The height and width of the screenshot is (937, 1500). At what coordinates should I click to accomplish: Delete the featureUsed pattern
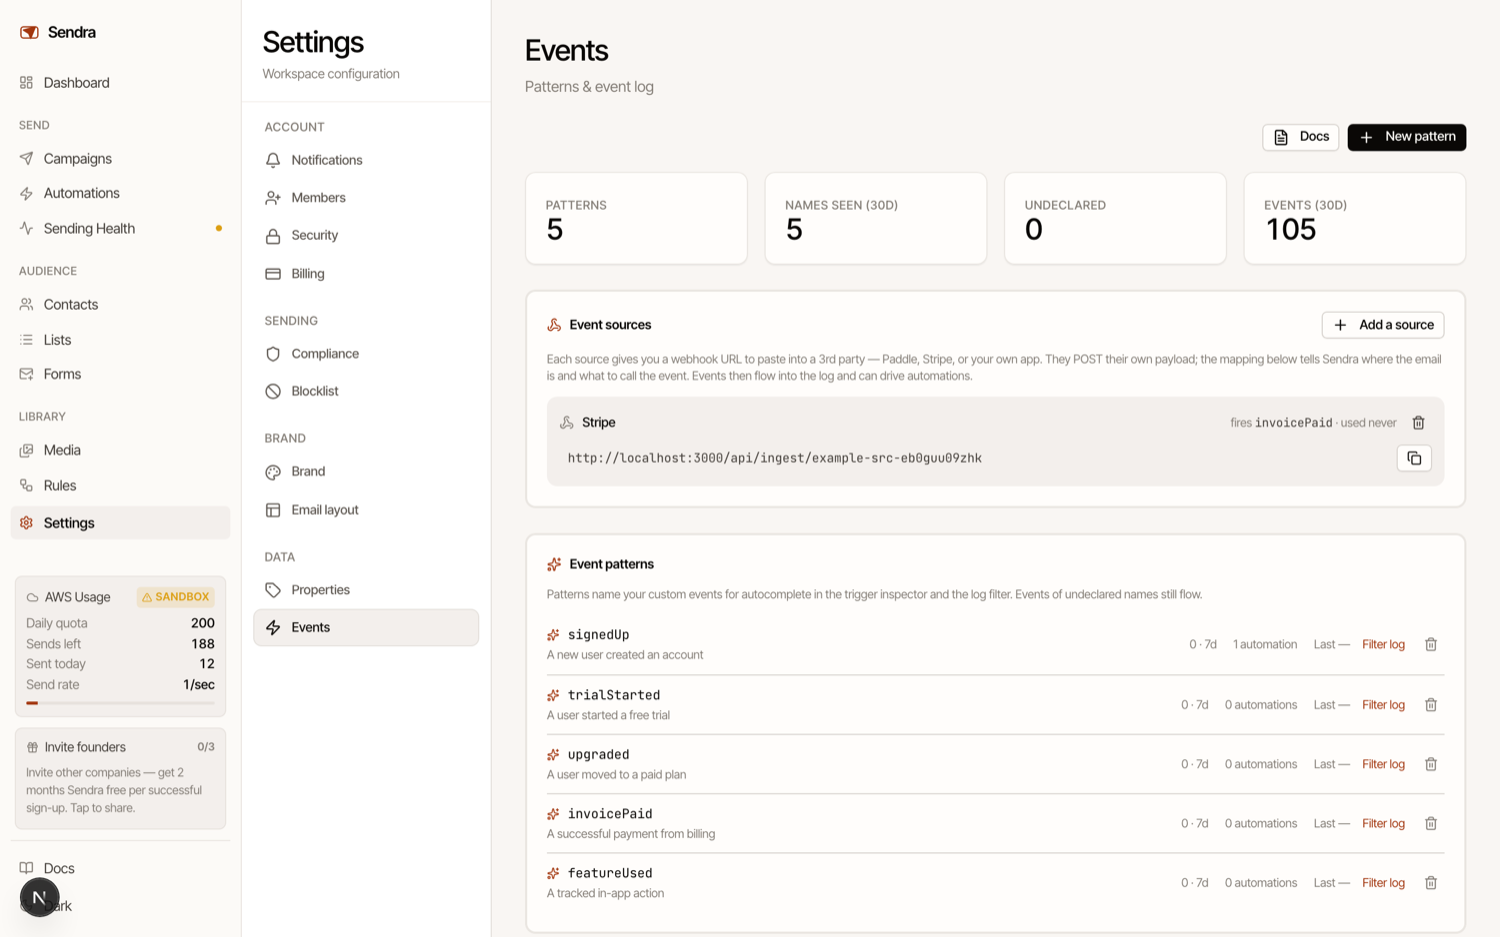pos(1431,883)
